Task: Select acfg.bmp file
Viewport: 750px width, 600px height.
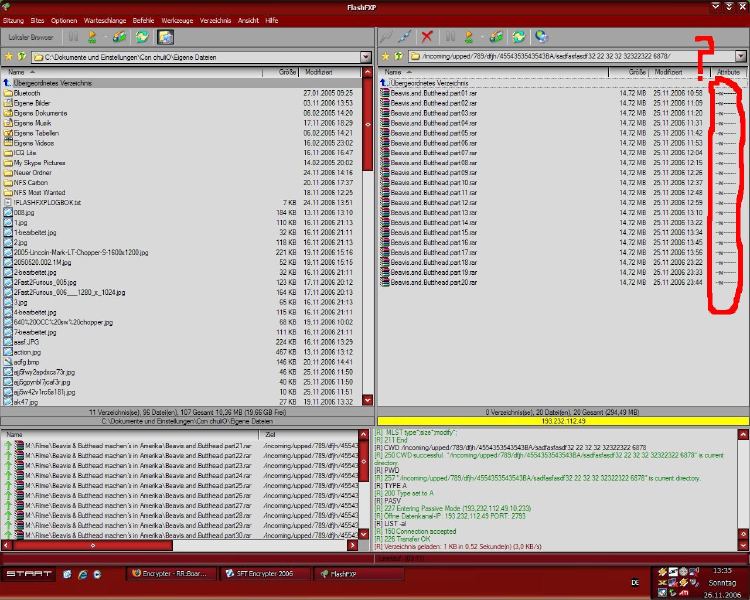Action: (x=26, y=362)
